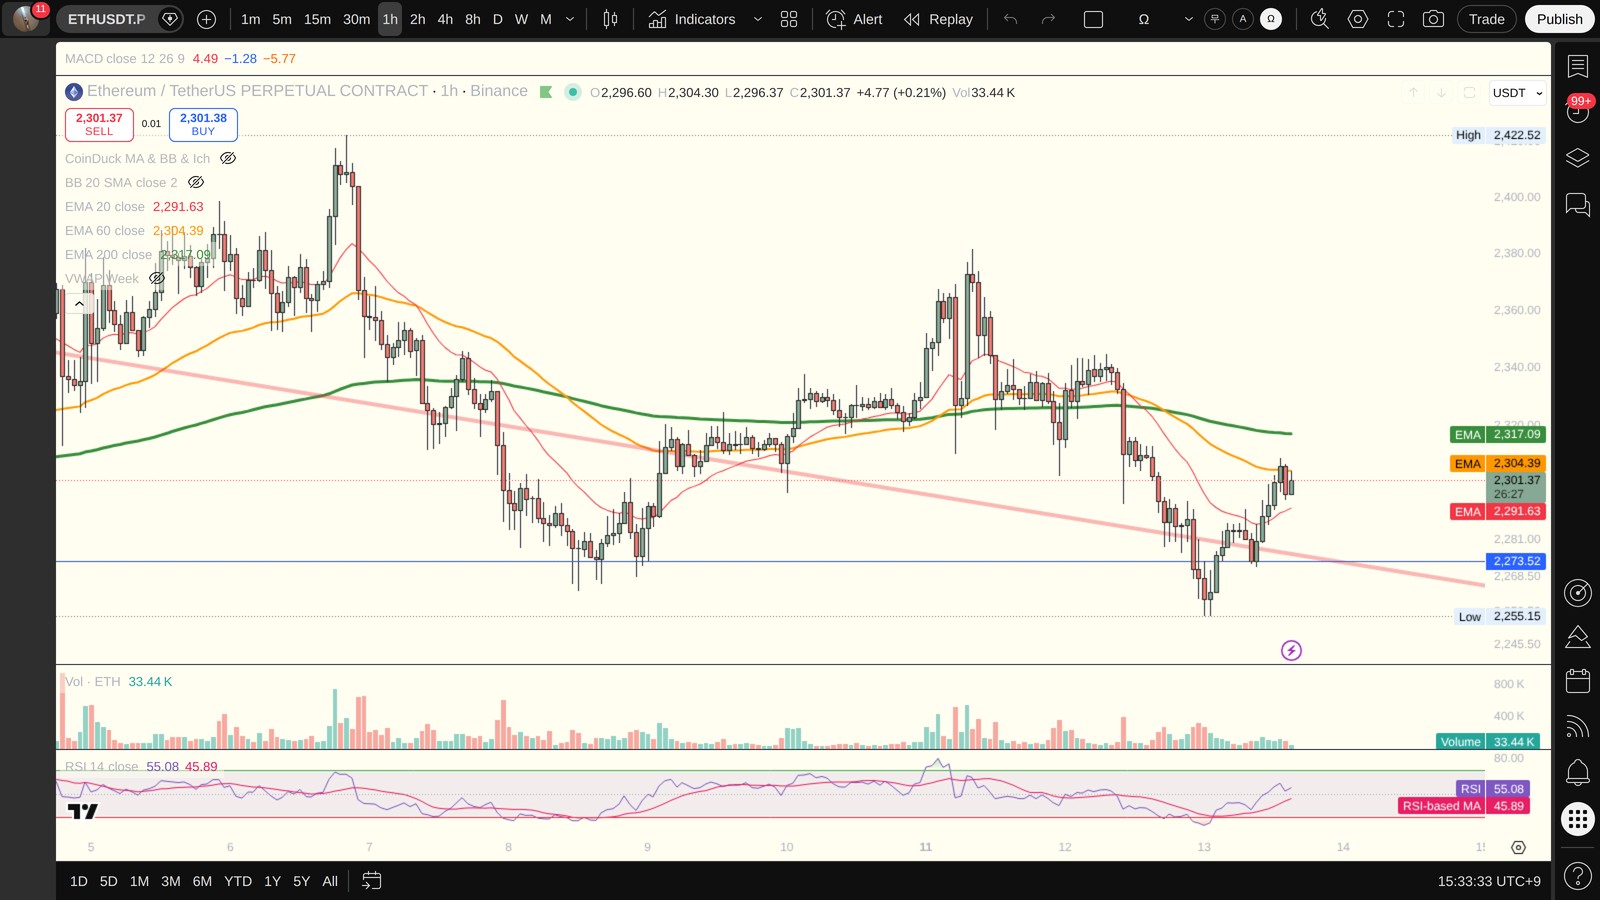
Task: Click the BUY 2,301.38 button
Action: (203, 124)
